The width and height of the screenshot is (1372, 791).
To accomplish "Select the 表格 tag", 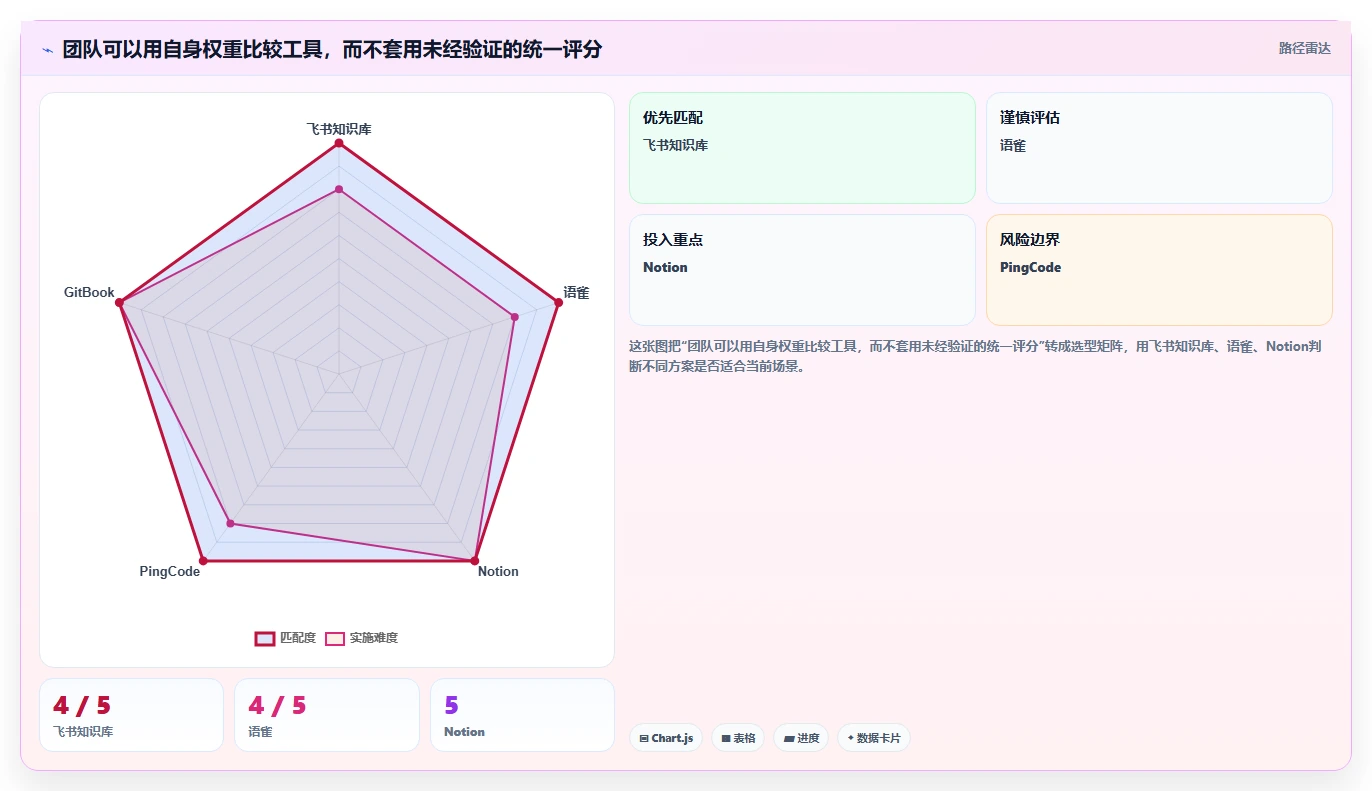I will click(738, 738).
